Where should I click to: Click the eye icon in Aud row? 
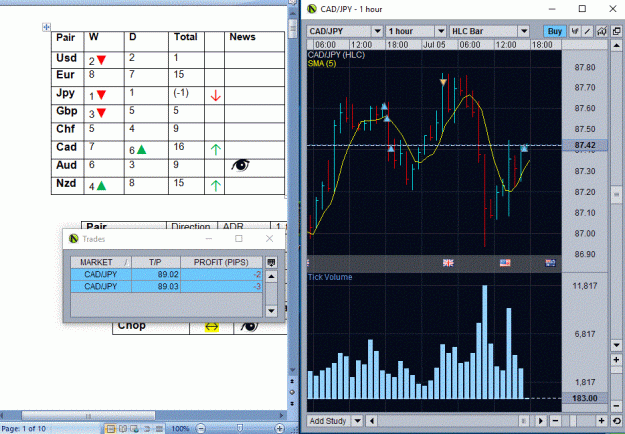[240, 165]
